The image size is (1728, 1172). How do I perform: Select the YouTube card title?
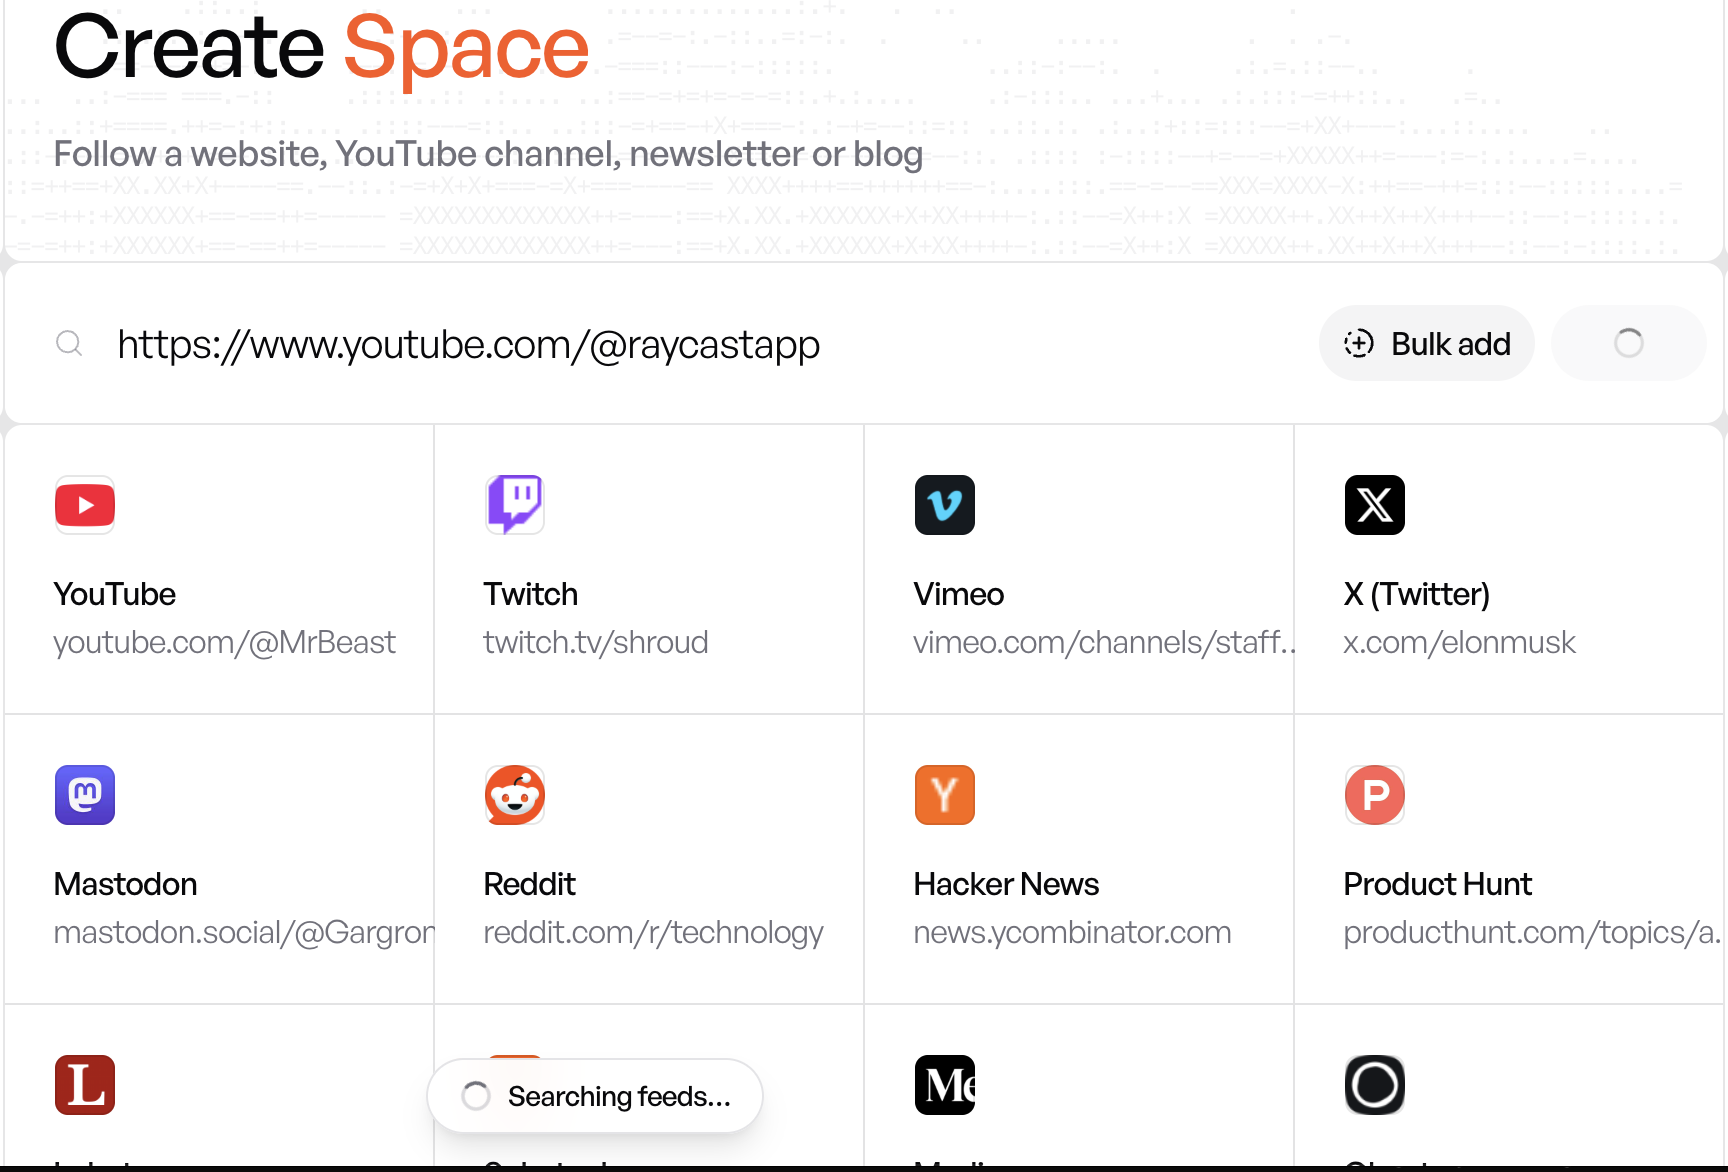click(x=115, y=594)
